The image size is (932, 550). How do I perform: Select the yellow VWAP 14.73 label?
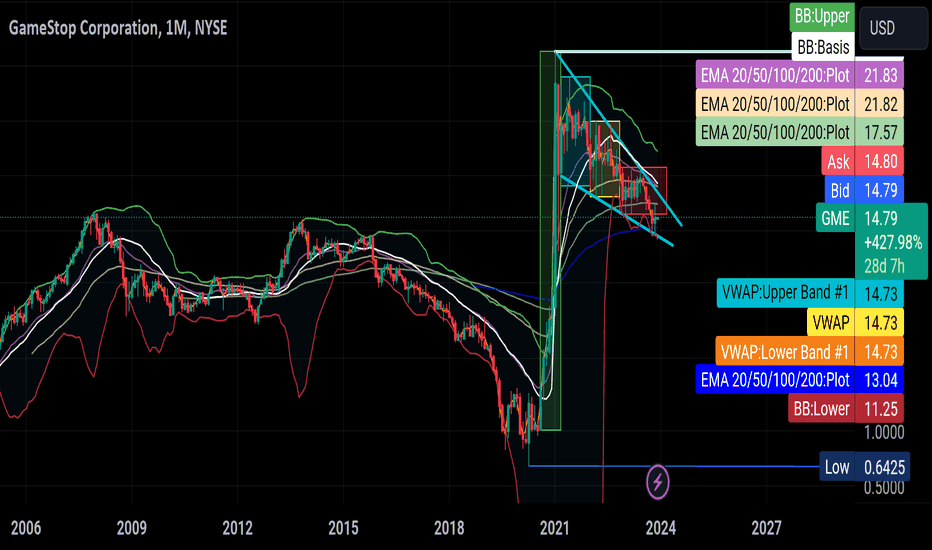855,322
